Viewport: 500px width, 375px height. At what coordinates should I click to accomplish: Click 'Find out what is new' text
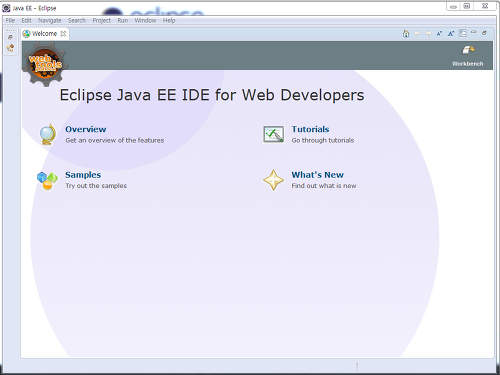pos(324,186)
